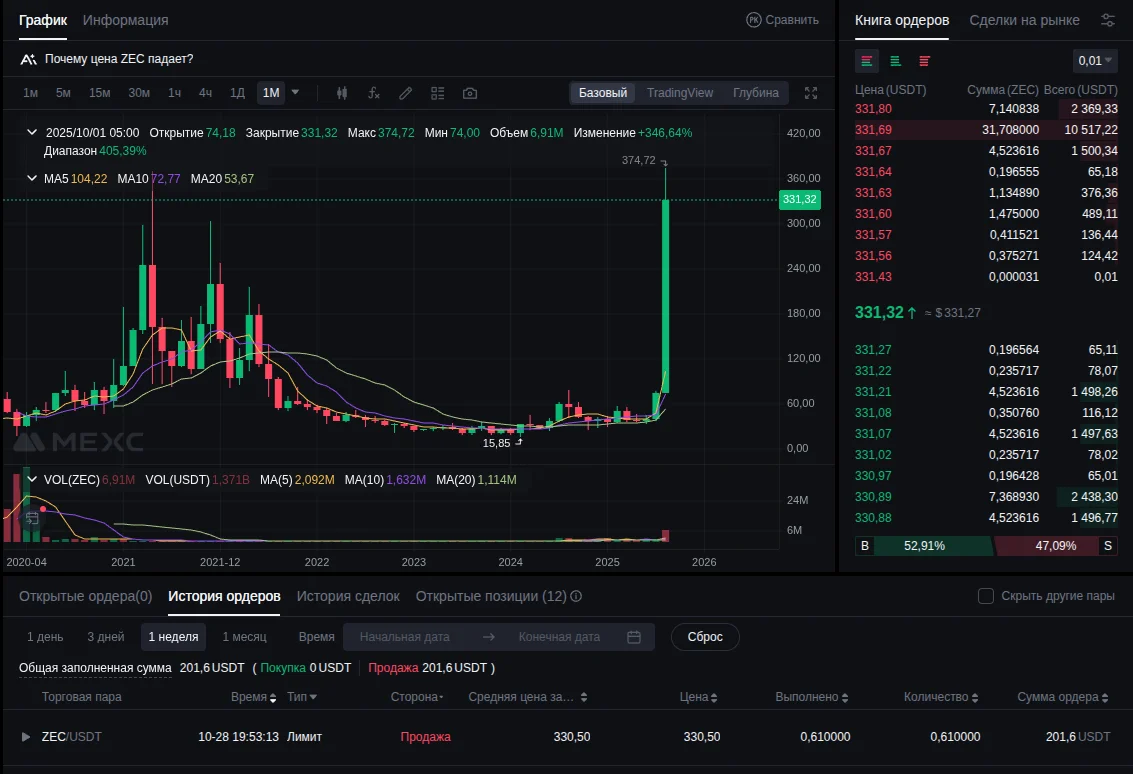Click the 'Сброс' reset button
Viewport: 1133px width, 774px height.
point(705,637)
